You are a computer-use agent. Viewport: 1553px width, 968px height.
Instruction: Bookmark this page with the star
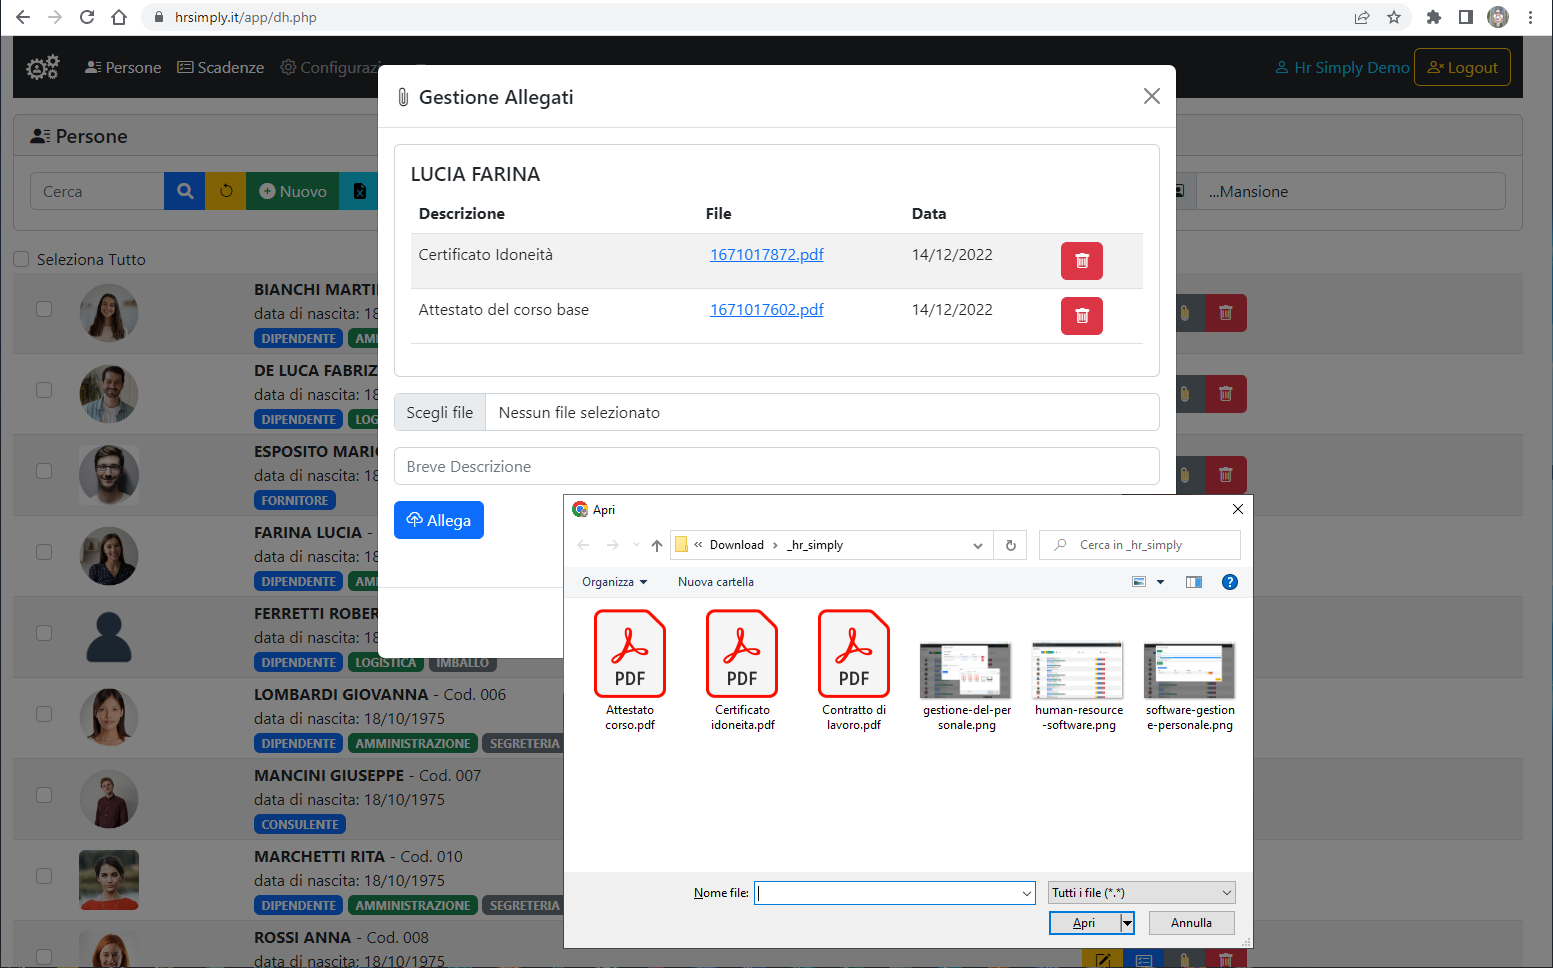click(x=1394, y=17)
